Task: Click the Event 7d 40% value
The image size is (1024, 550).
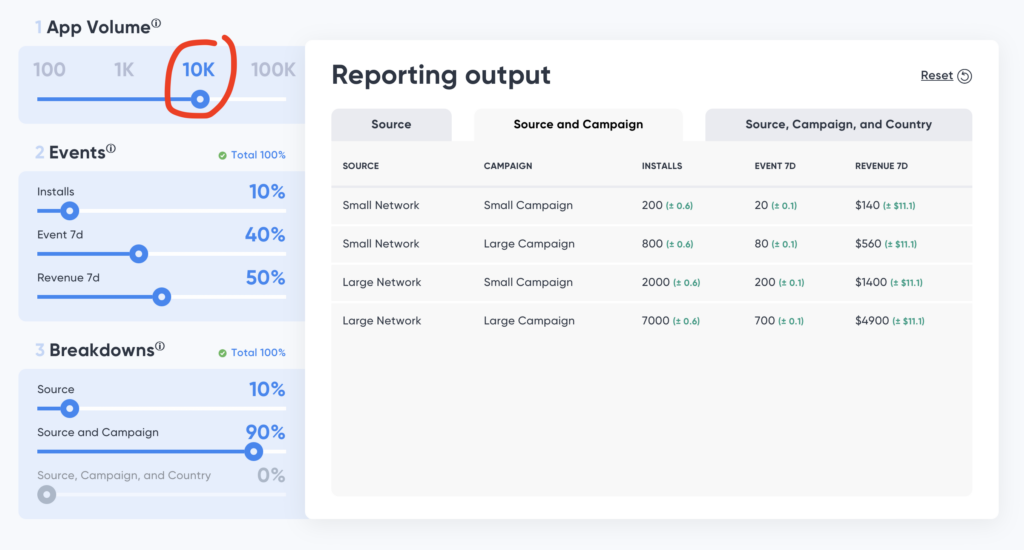Action: 265,235
